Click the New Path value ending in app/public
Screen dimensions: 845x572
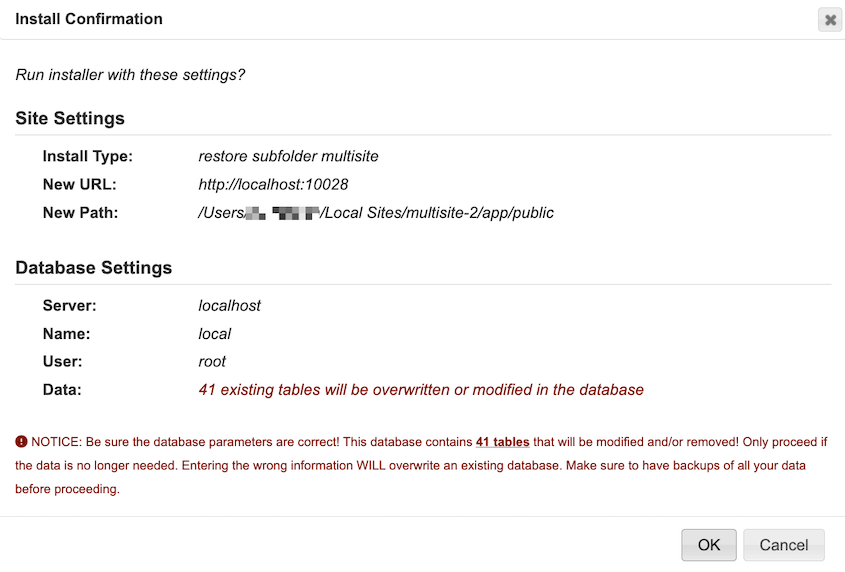[x=376, y=212]
